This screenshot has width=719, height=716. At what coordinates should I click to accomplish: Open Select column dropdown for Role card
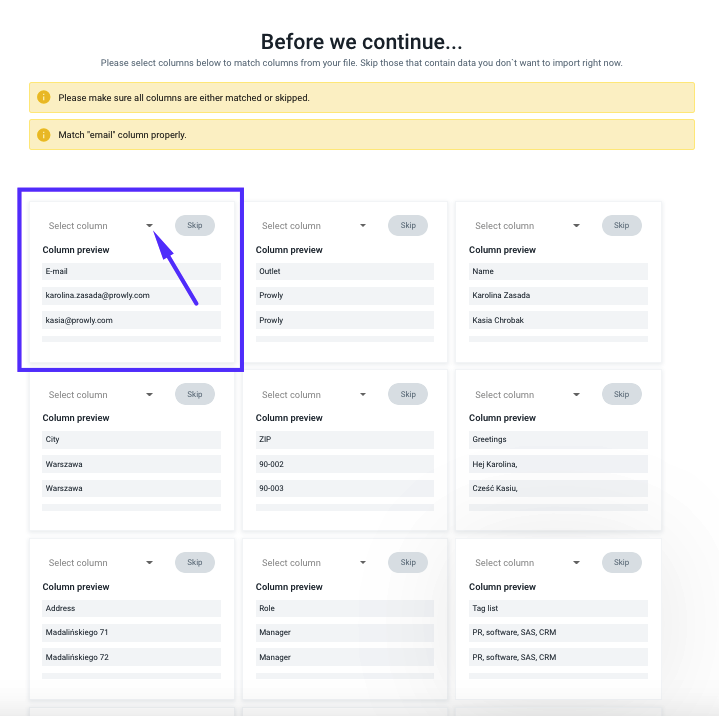click(x=314, y=563)
